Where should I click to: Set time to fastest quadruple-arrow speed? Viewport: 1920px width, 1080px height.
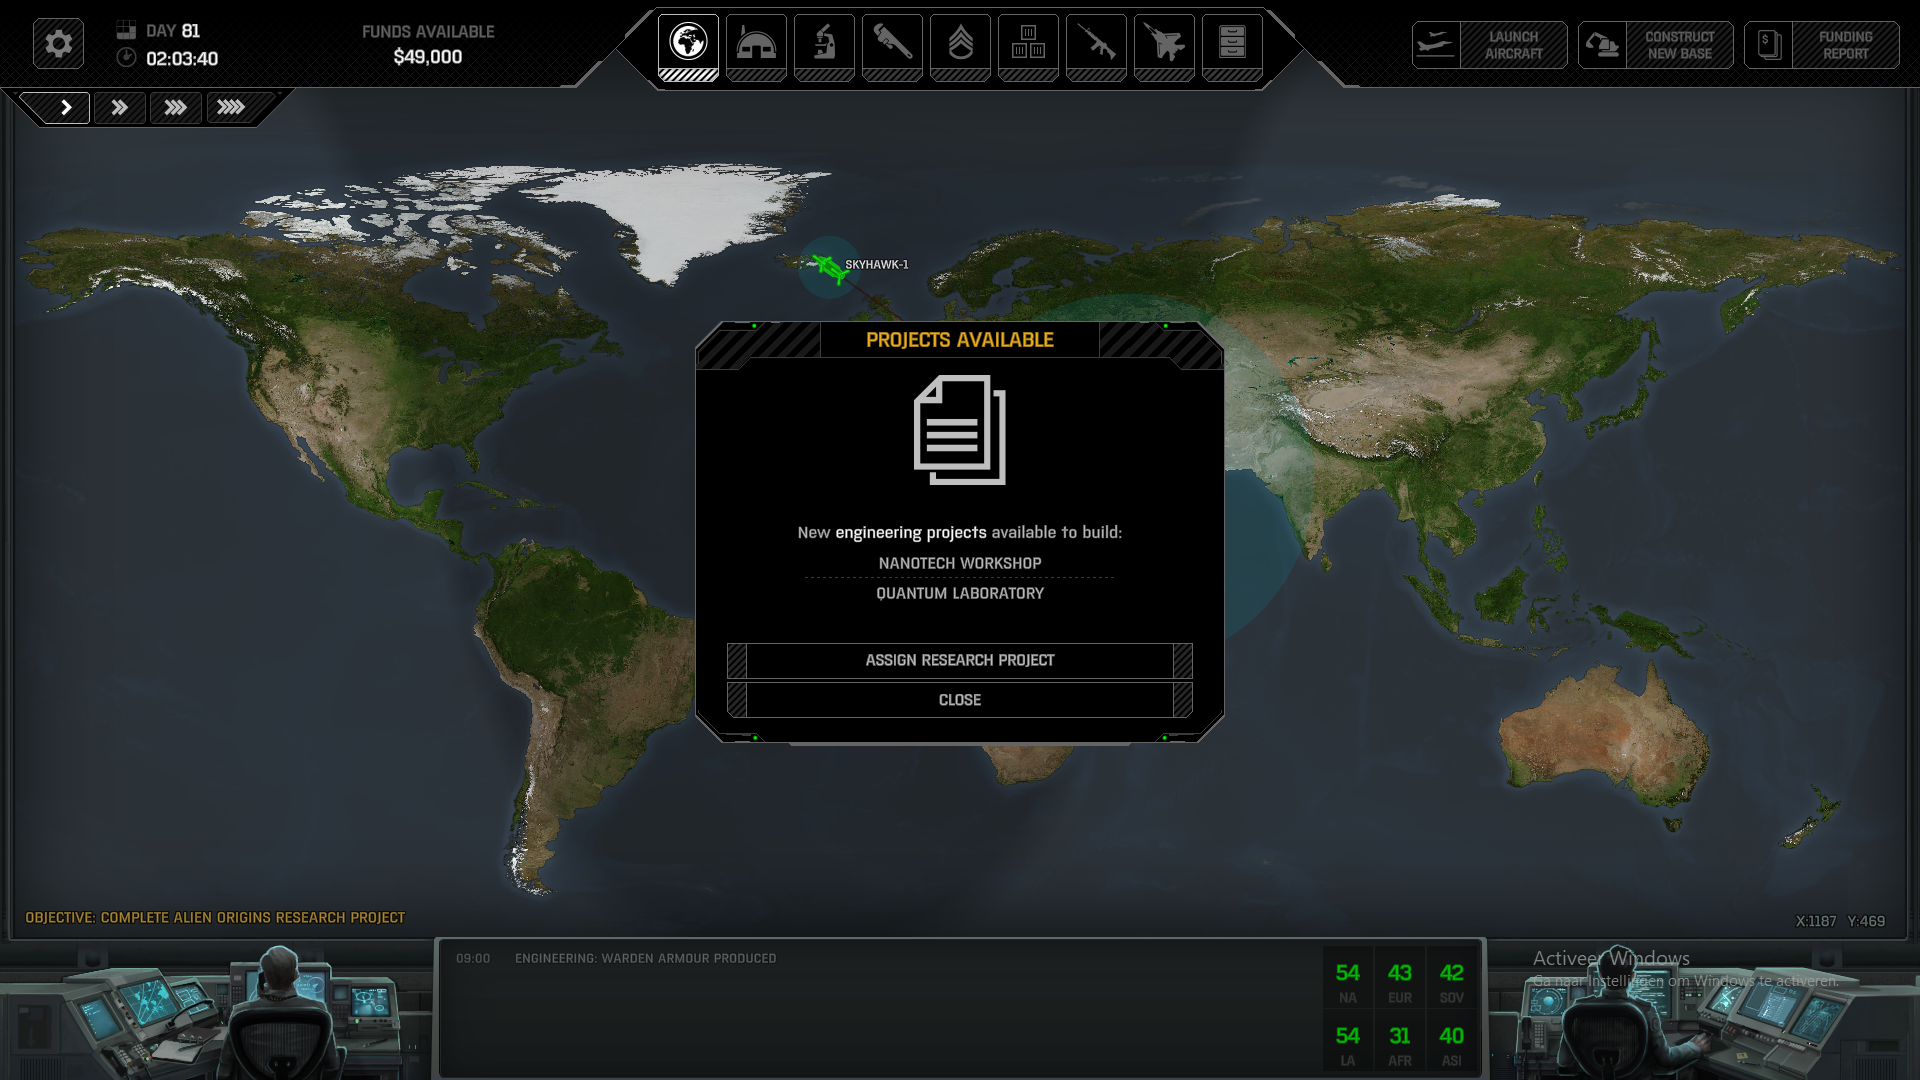[x=232, y=107]
